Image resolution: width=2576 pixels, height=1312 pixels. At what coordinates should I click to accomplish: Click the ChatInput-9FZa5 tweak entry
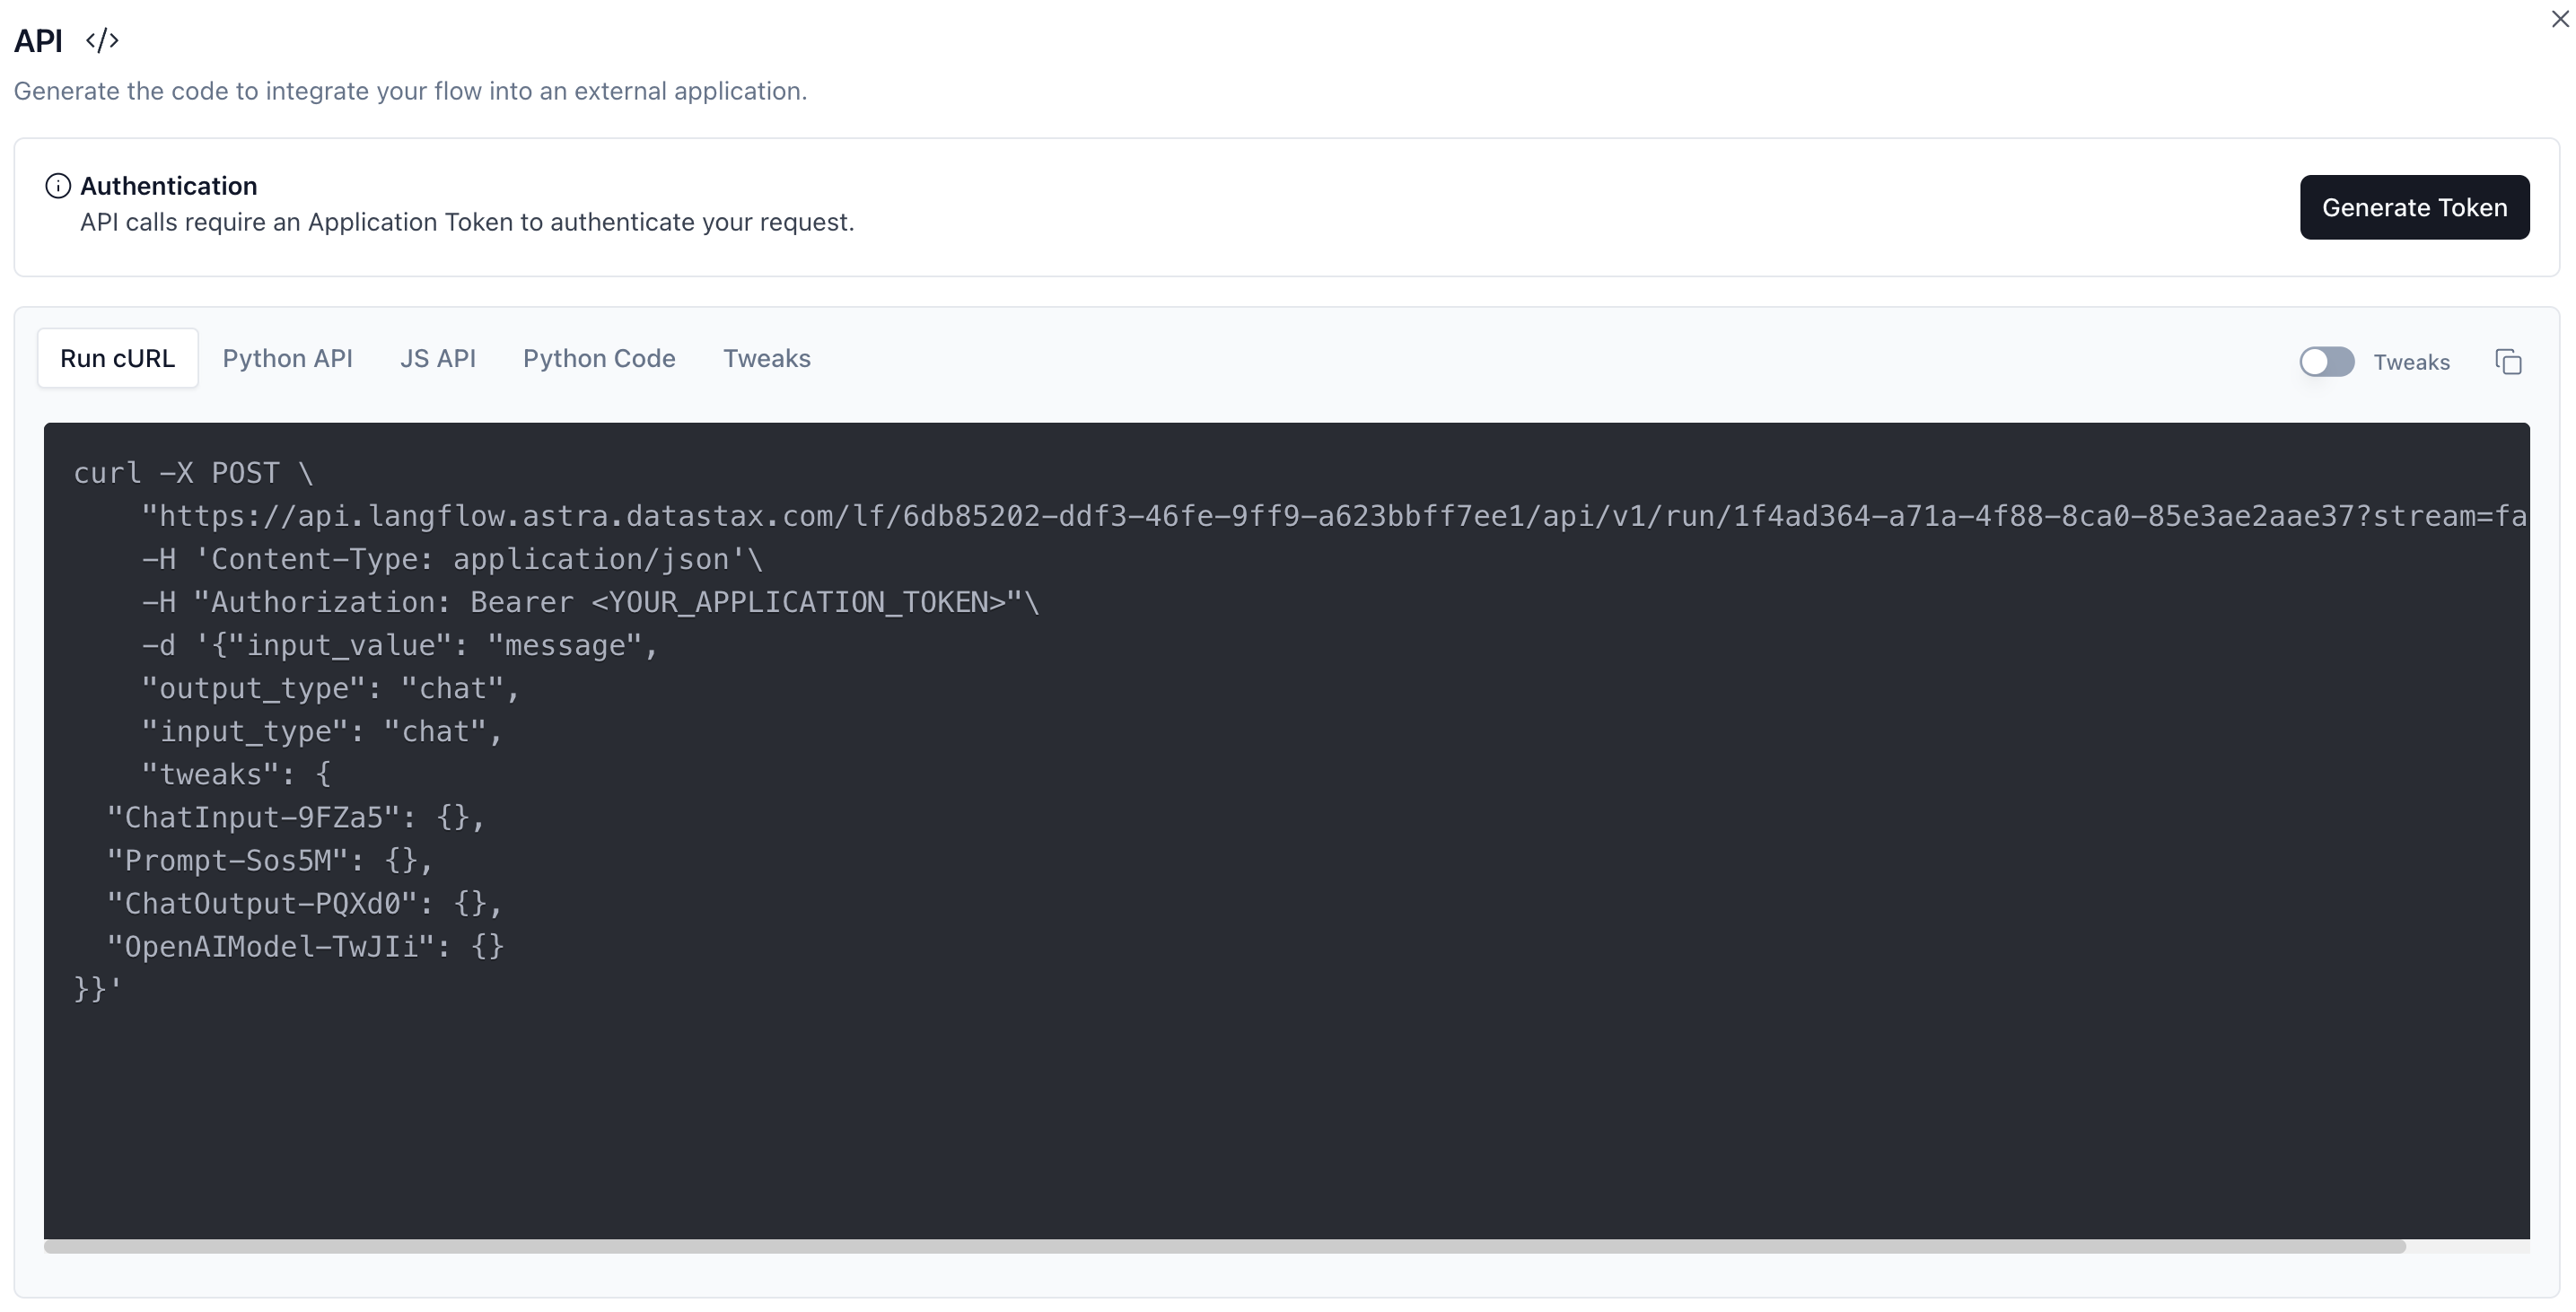296,817
